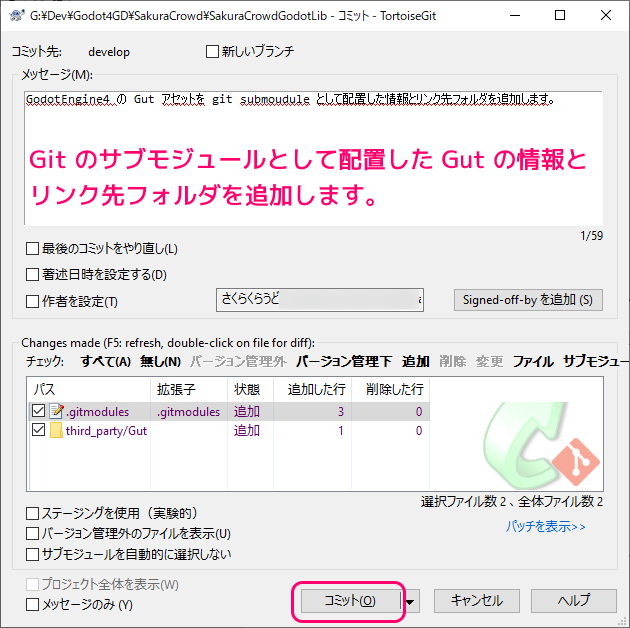Enable the 新しいブランチ checkbox
630x628 pixels.
click(212, 51)
